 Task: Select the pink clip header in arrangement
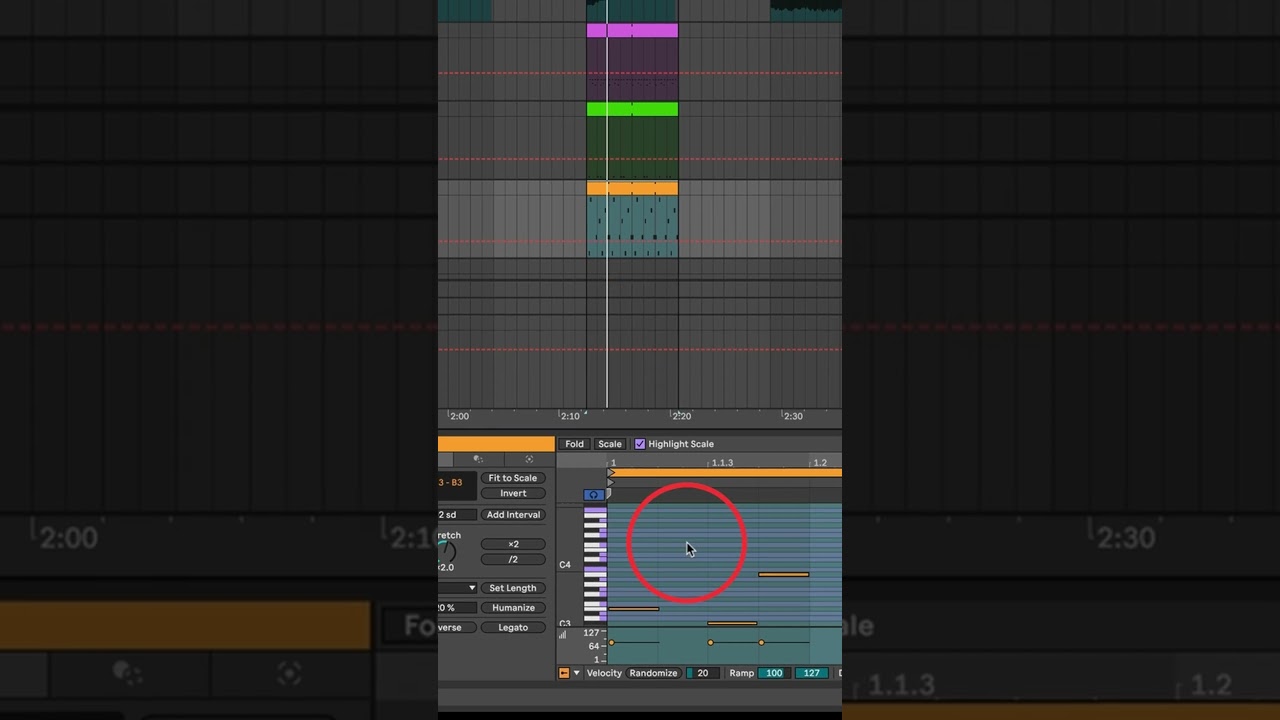tap(632, 31)
